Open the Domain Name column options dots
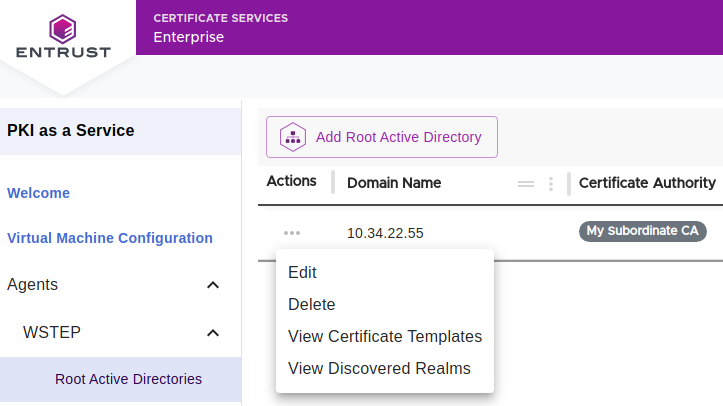 click(x=550, y=184)
